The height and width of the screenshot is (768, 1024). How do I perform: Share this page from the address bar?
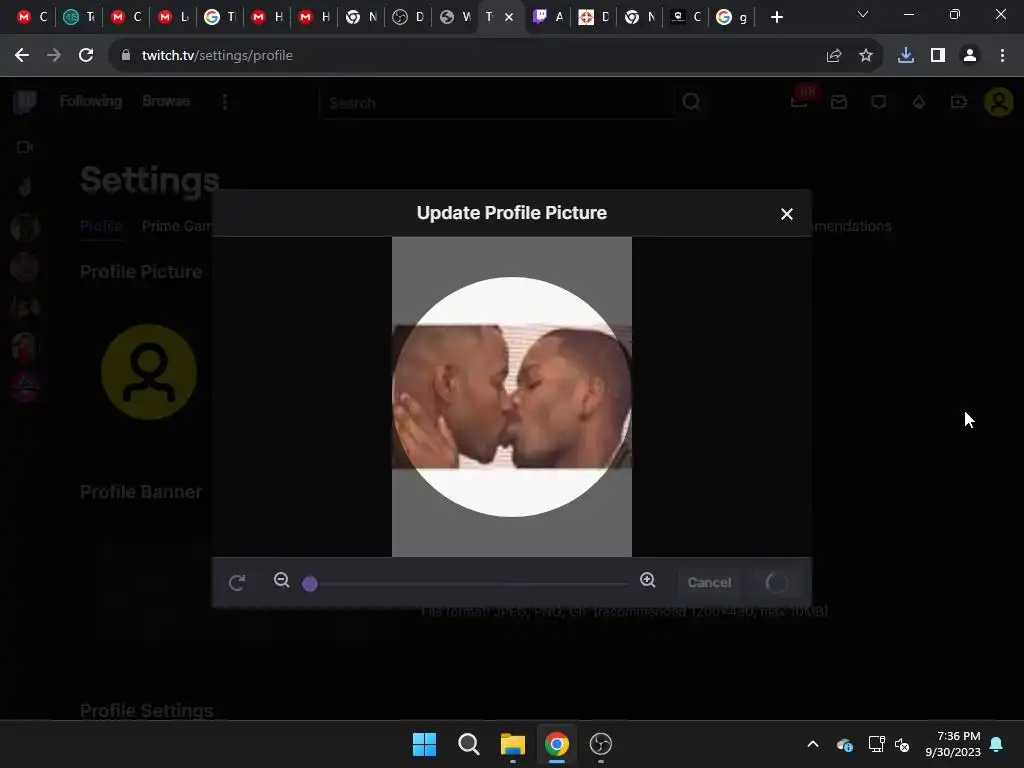click(833, 56)
